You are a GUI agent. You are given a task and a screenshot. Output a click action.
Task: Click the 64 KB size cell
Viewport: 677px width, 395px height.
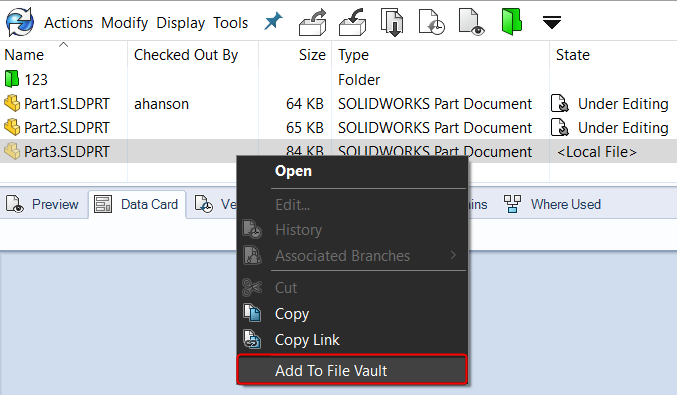pyautogui.click(x=304, y=104)
